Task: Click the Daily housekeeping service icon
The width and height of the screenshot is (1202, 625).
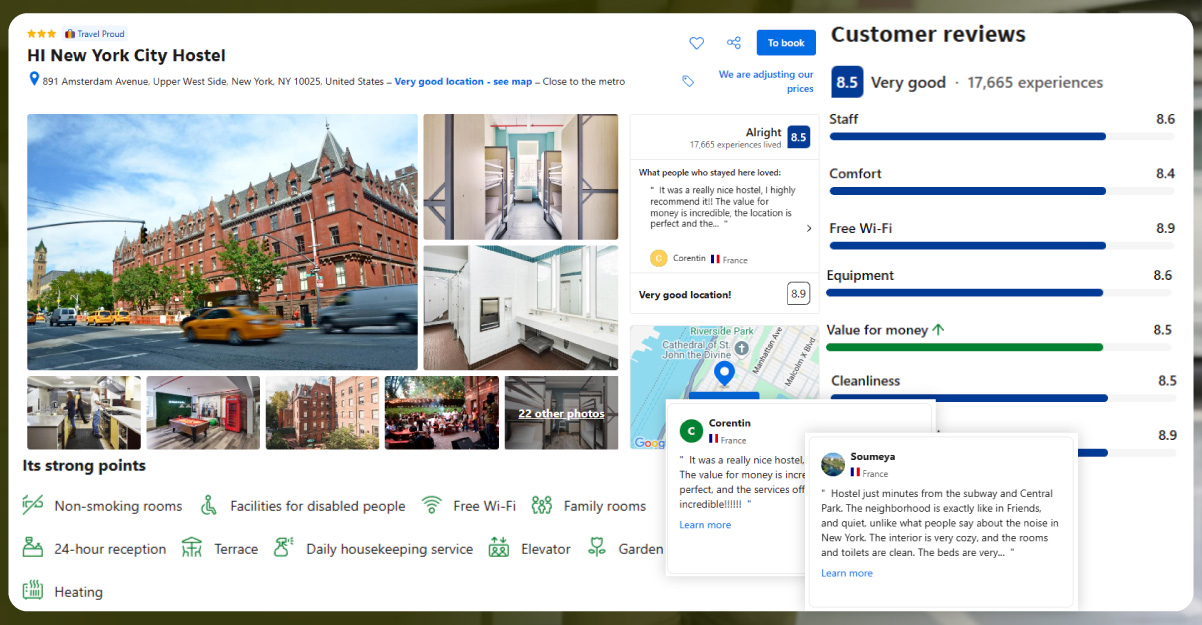Action: (282, 548)
